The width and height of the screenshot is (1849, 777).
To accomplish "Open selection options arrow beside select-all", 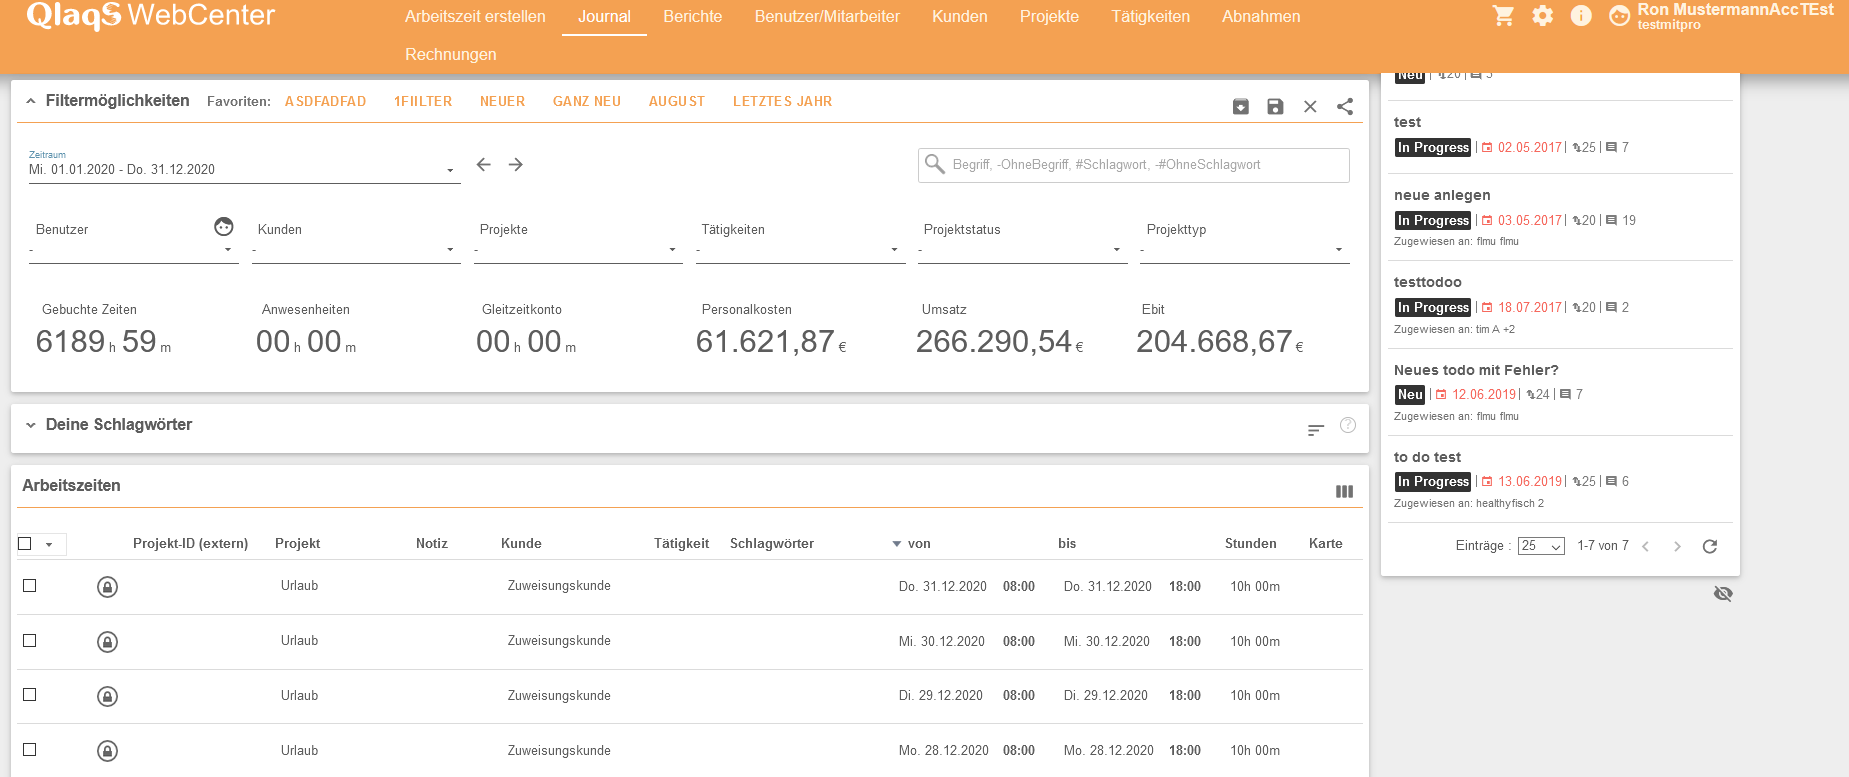I will coord(49,544).
